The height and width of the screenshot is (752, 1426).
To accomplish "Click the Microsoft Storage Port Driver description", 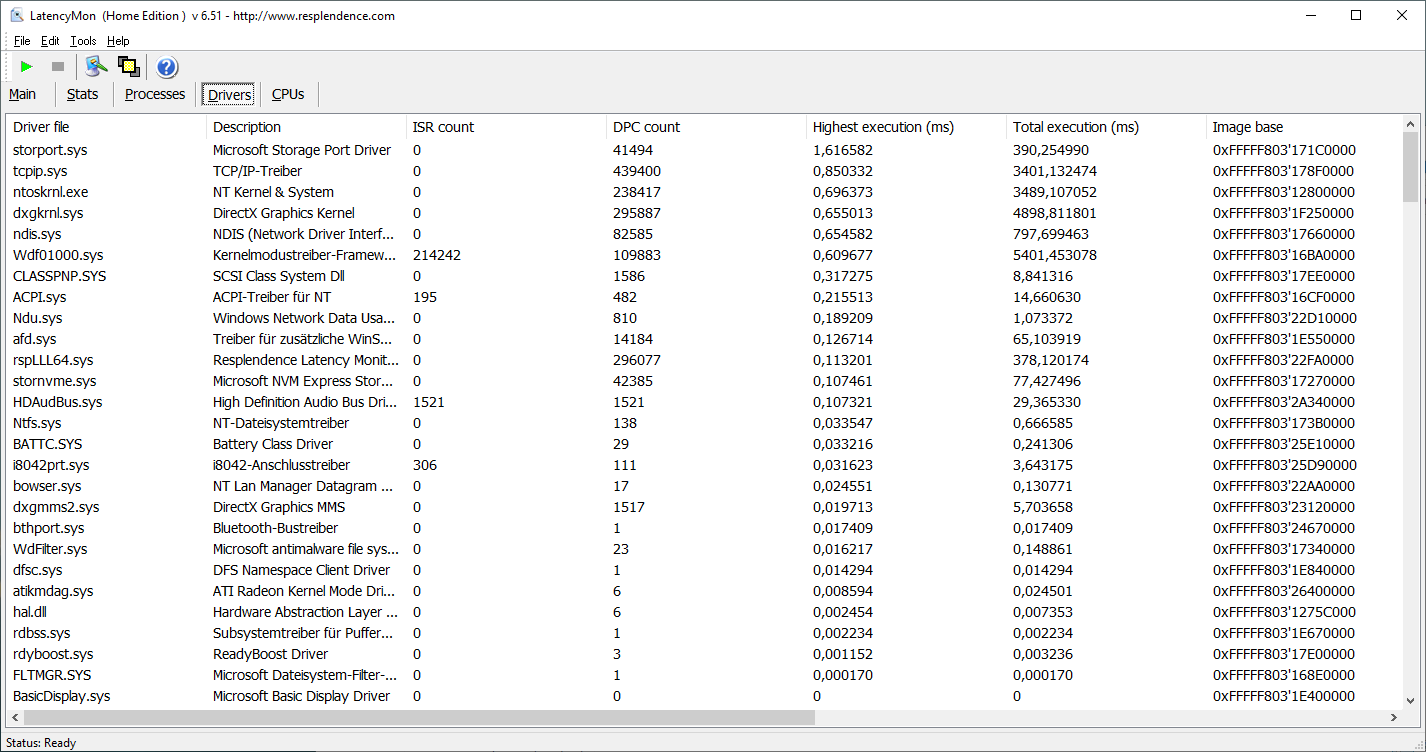I will 302,150.
